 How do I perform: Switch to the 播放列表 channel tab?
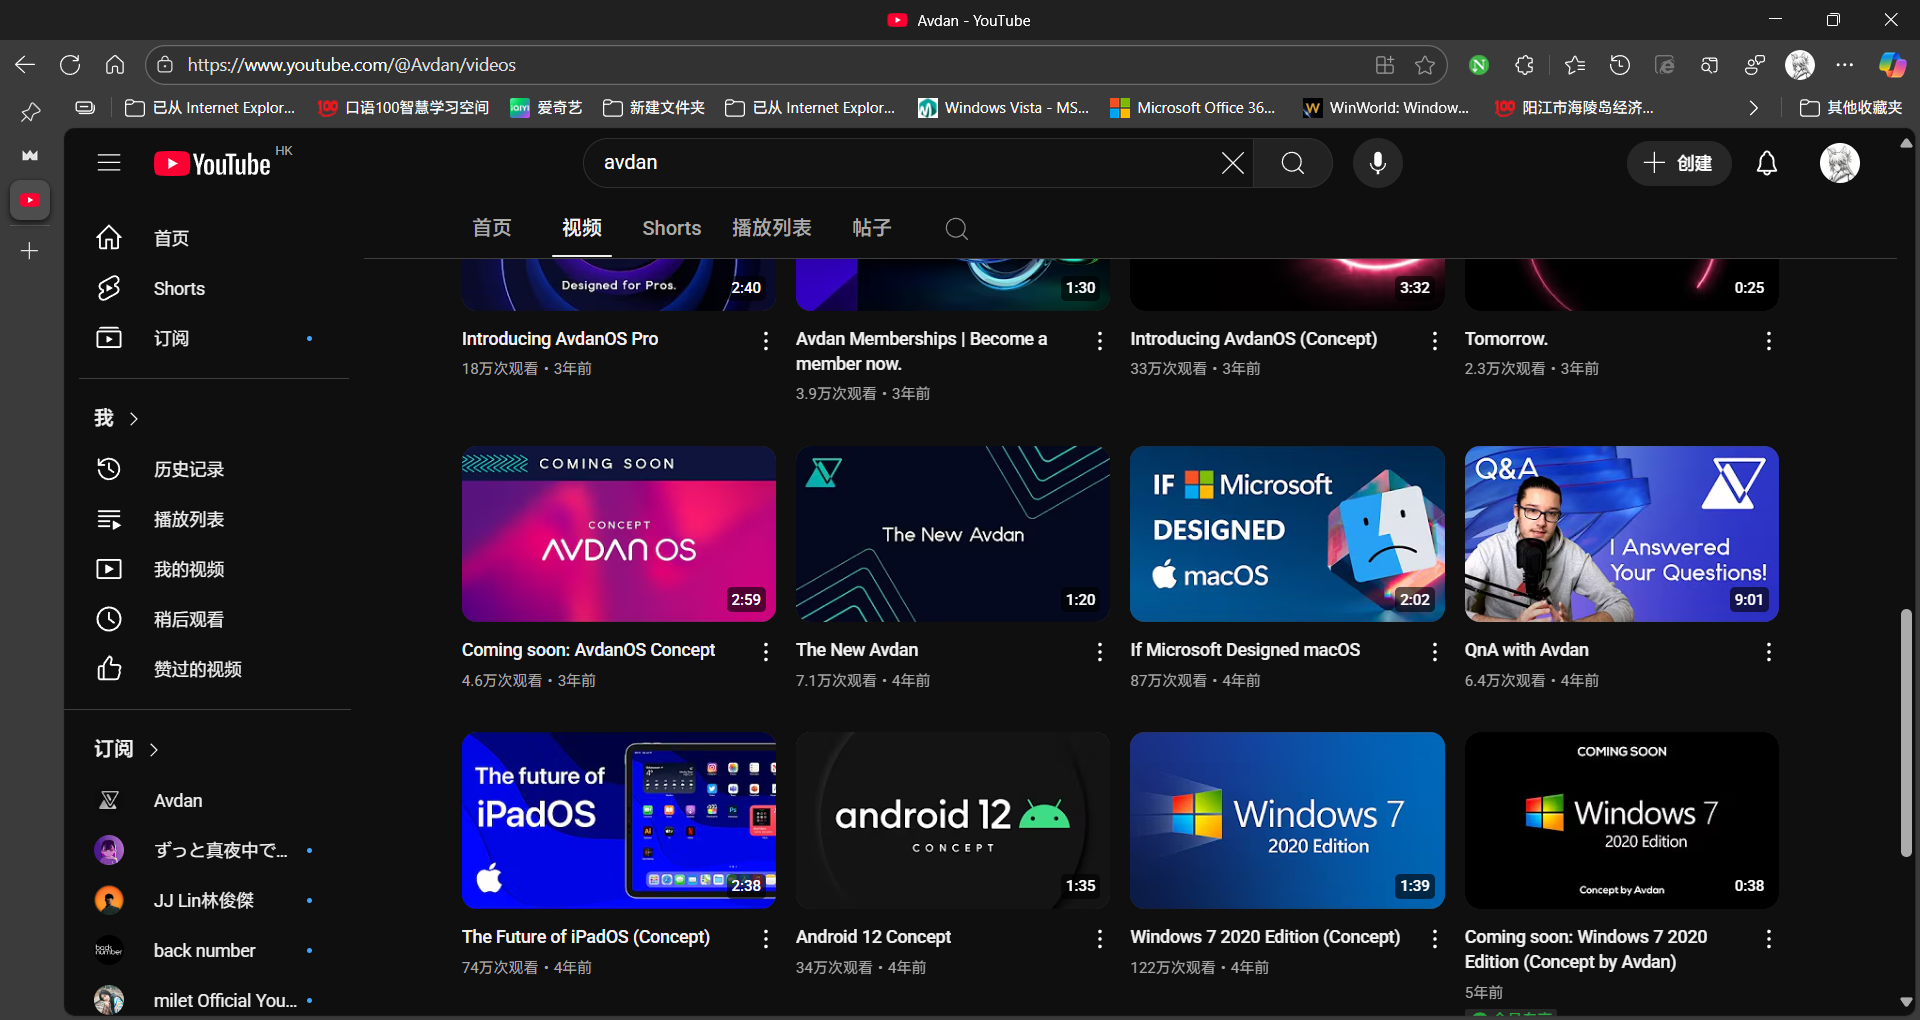[x=772, y=228]
